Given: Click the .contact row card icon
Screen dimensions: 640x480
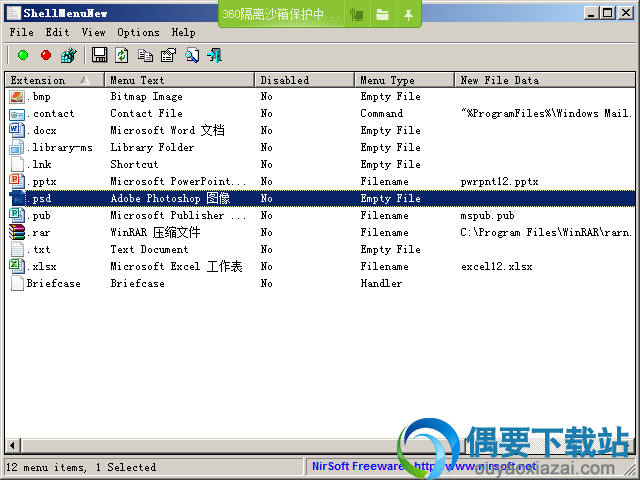Looking at the screenshot, I should pos(17,114).
